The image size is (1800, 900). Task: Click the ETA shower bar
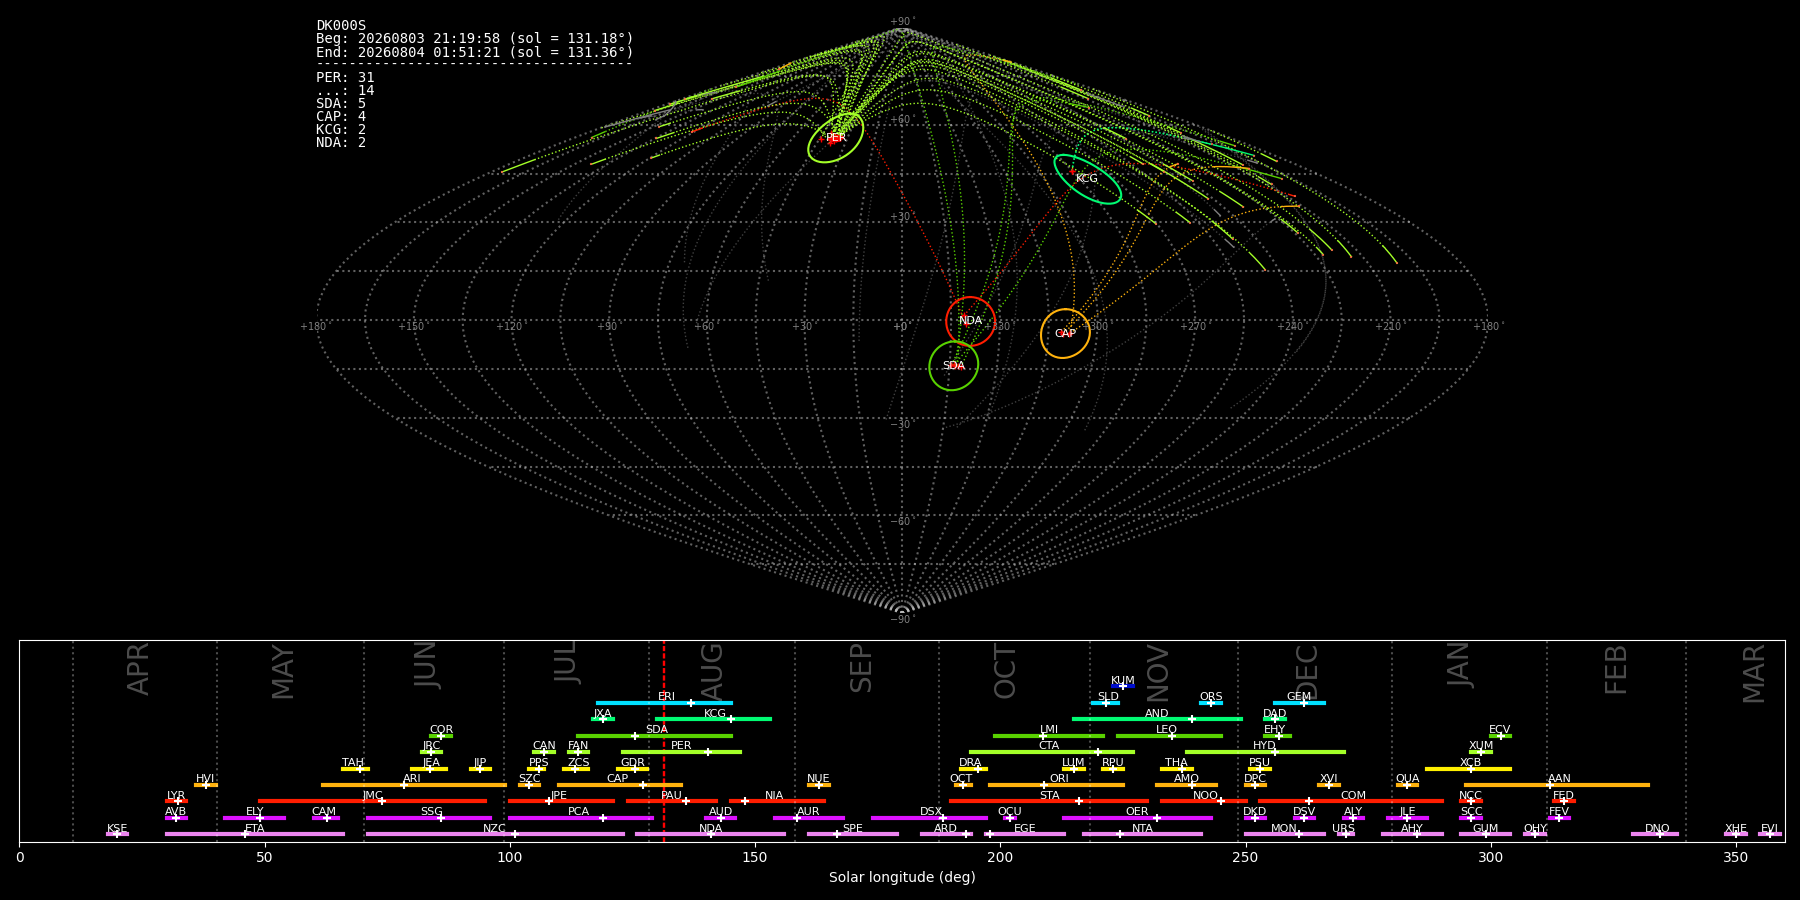[255, 834]
